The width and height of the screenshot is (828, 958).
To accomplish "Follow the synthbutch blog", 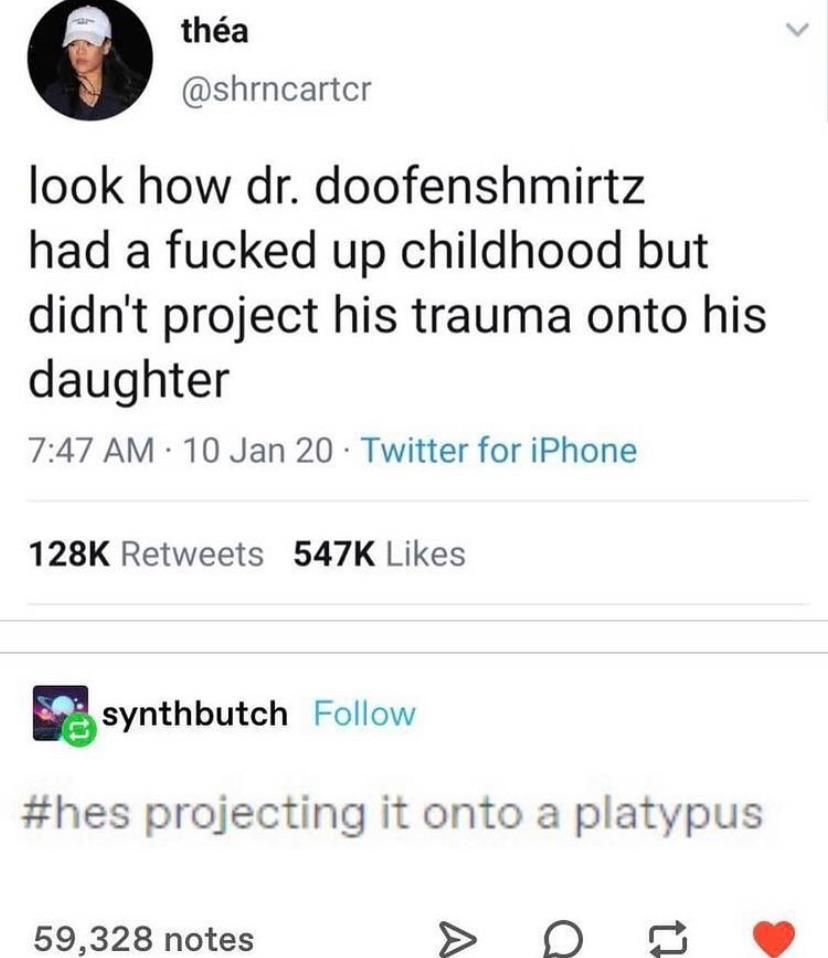I will coord(364,714).
